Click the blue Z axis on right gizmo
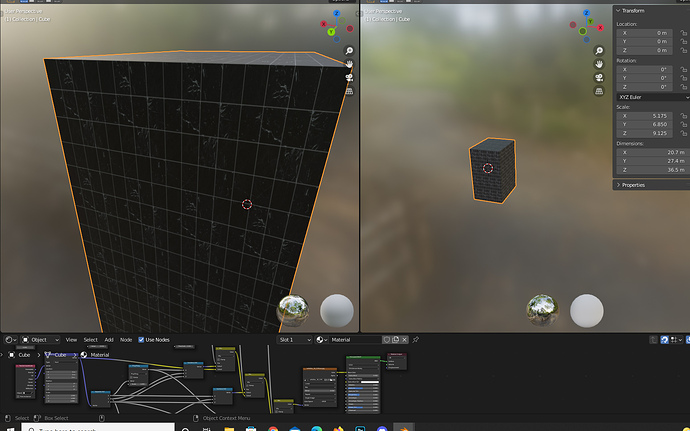 point(586,13)
